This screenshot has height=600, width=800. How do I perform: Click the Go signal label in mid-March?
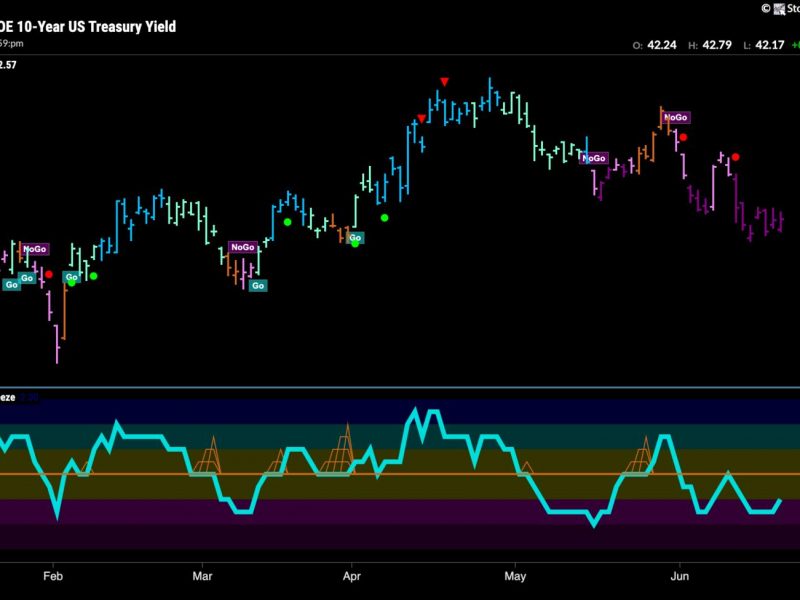[x=258, y=285]
